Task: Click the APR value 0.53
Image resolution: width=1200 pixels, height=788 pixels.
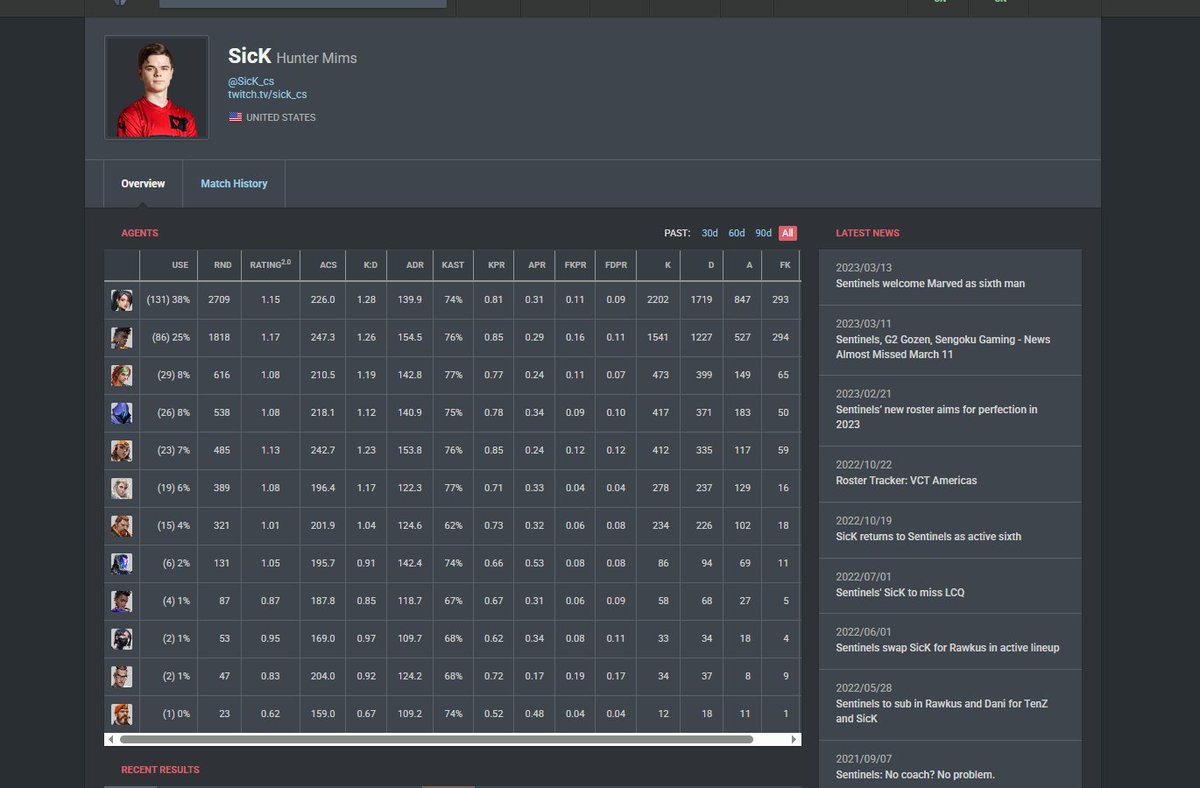Action: 535,563
